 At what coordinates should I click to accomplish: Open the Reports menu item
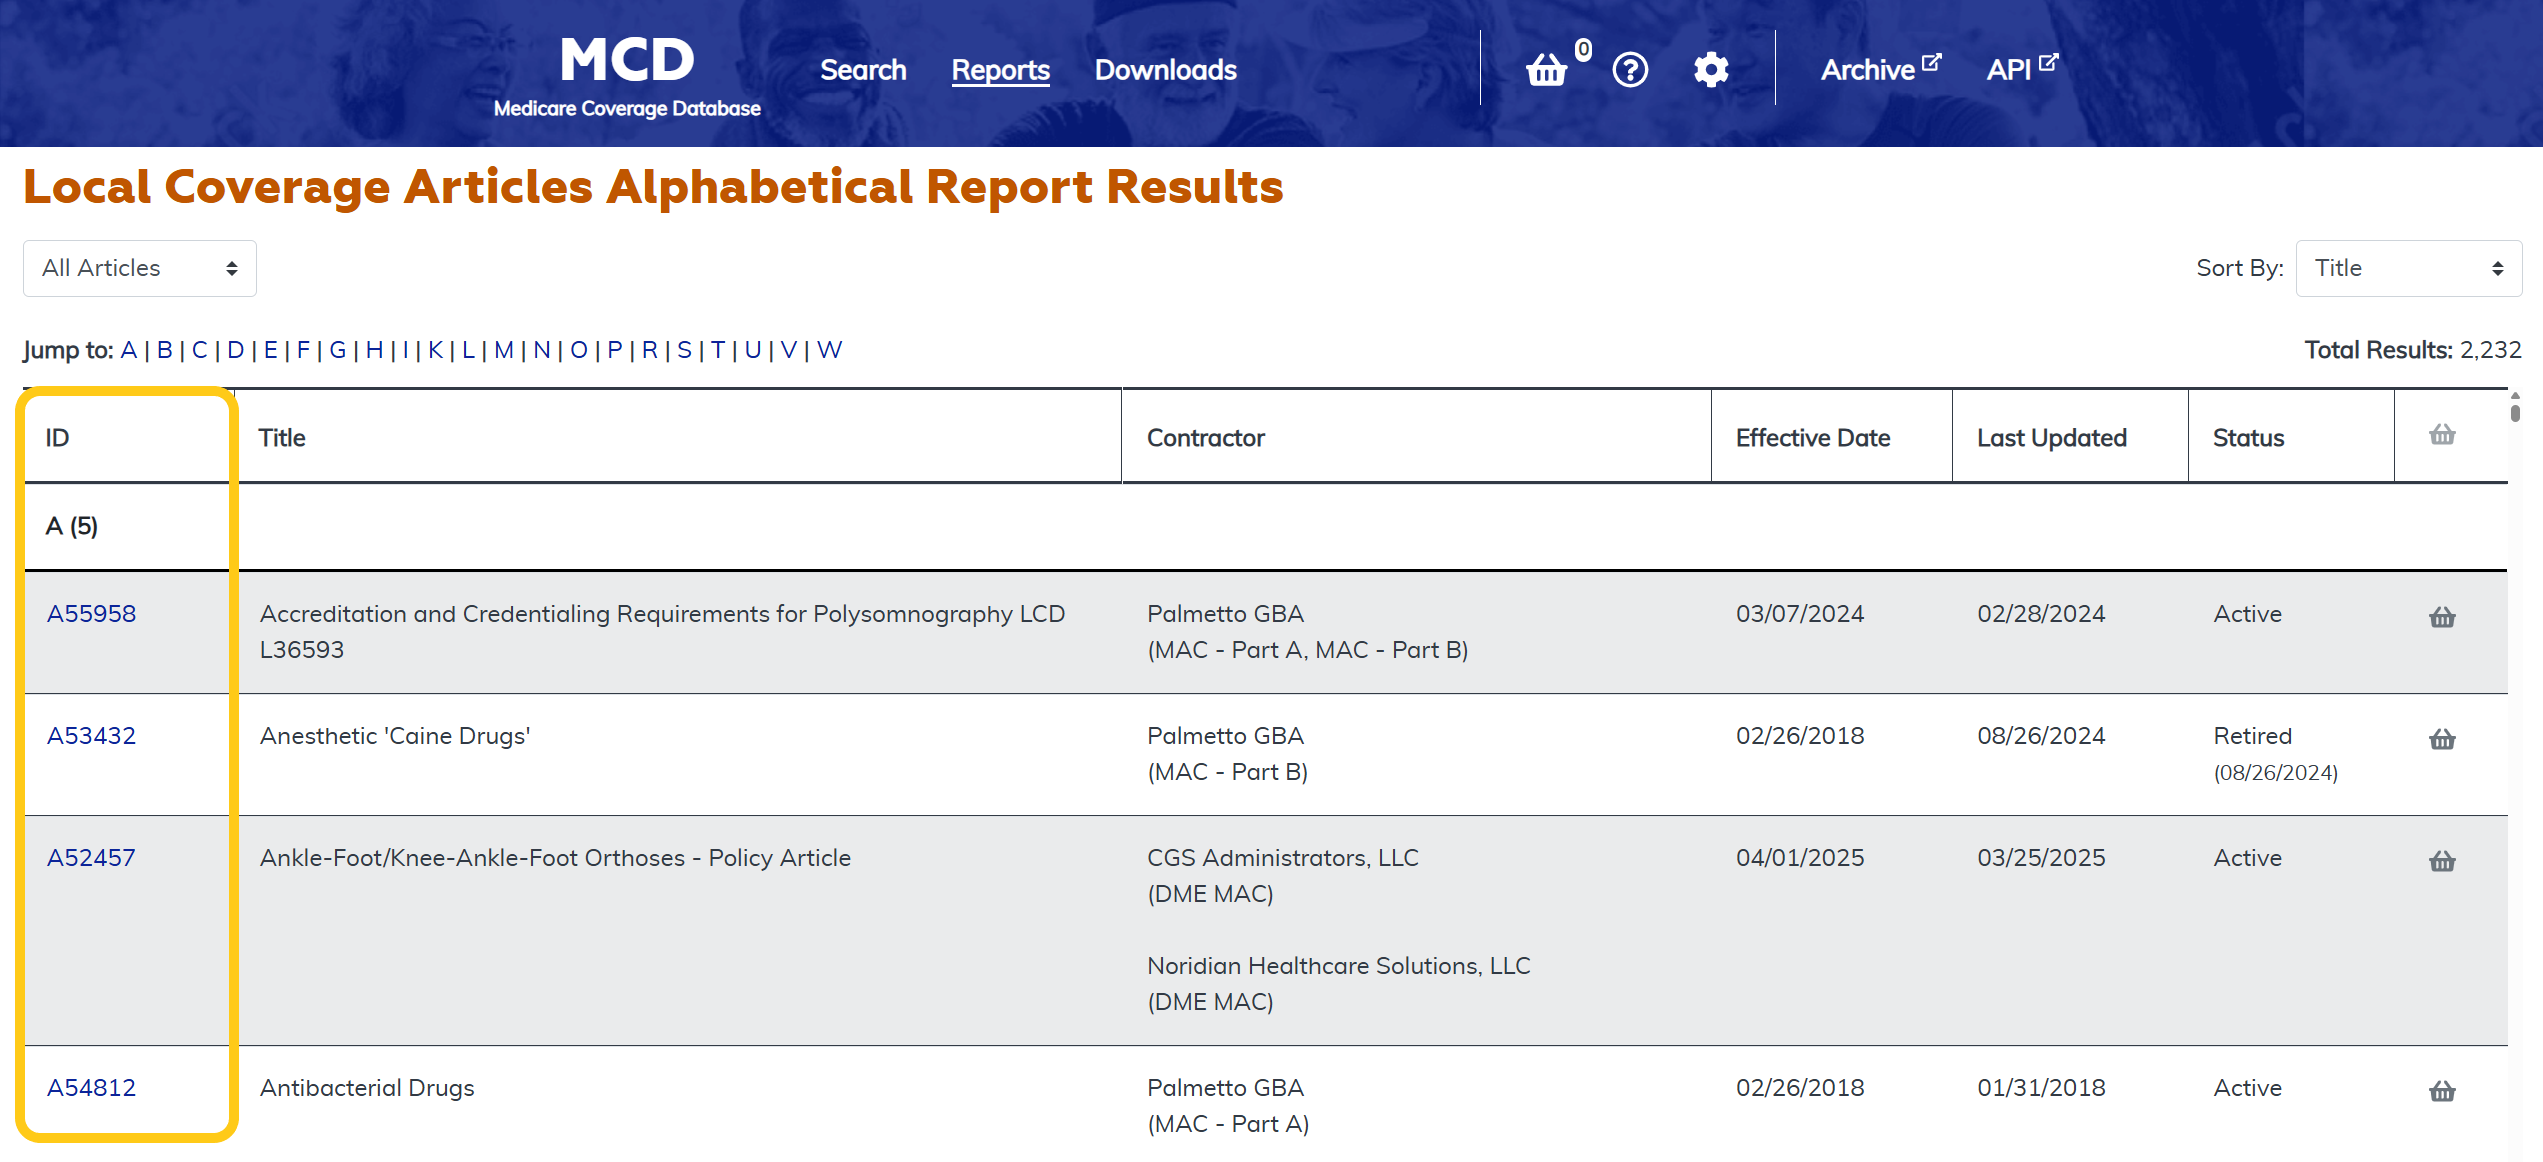[1000, 70]
